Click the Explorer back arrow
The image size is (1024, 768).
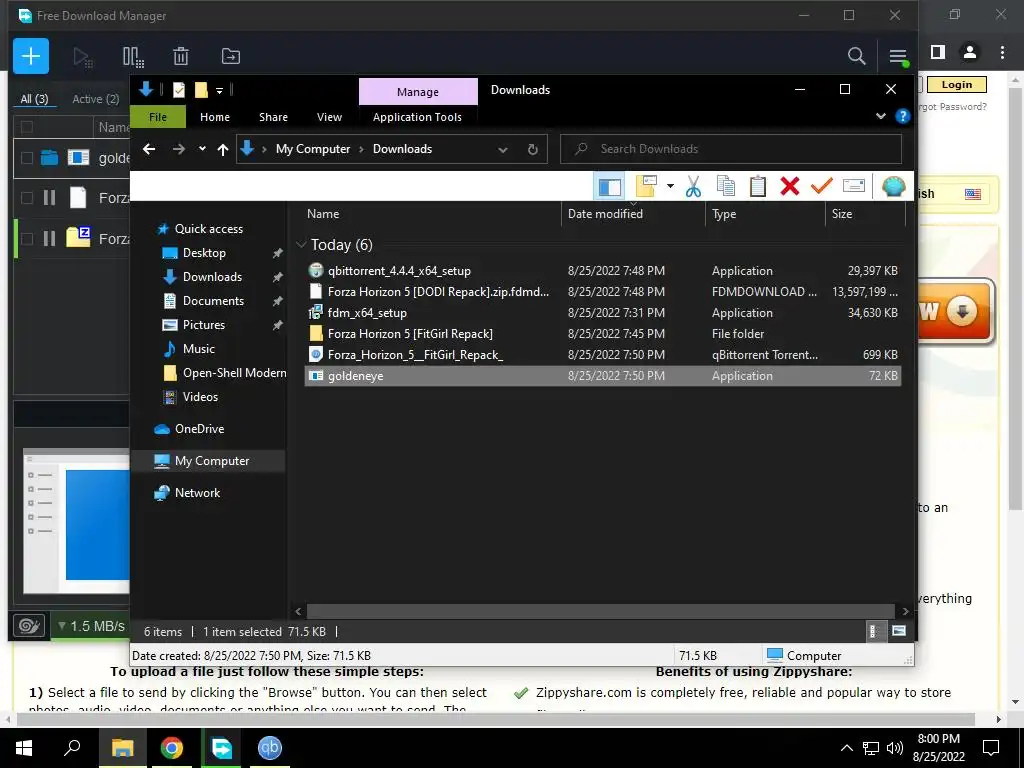[x=149, y=150]
